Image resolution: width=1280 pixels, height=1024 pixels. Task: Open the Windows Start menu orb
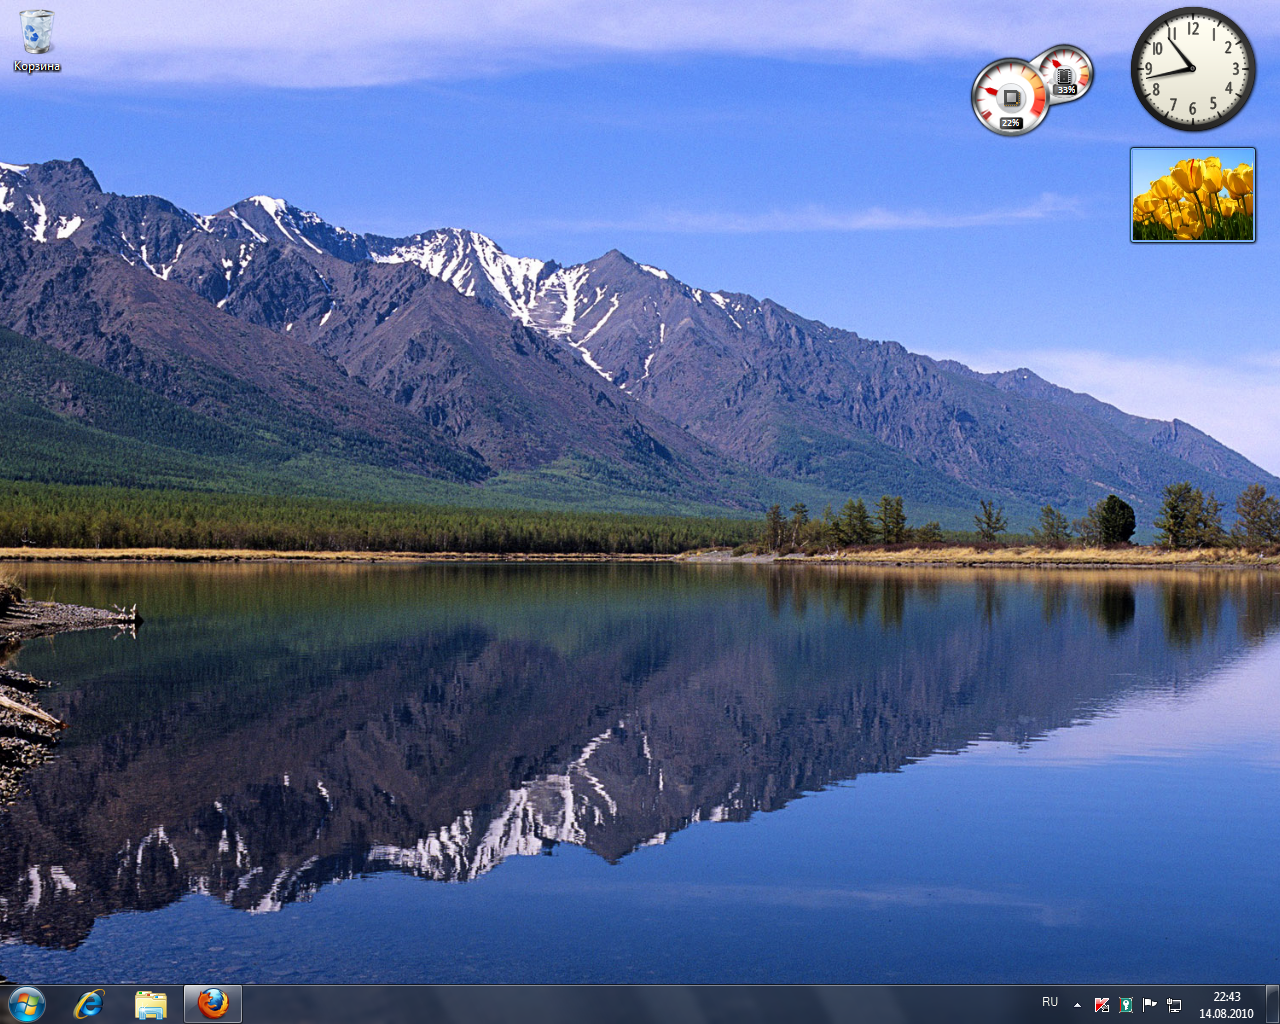[26, 1004]
